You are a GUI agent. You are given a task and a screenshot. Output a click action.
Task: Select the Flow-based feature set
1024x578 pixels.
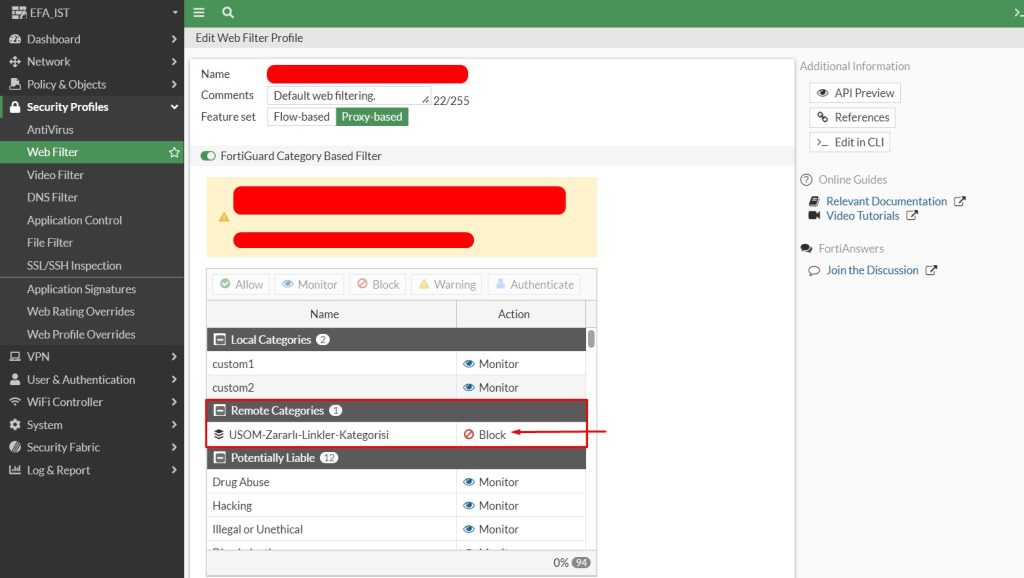click(301, 117)
